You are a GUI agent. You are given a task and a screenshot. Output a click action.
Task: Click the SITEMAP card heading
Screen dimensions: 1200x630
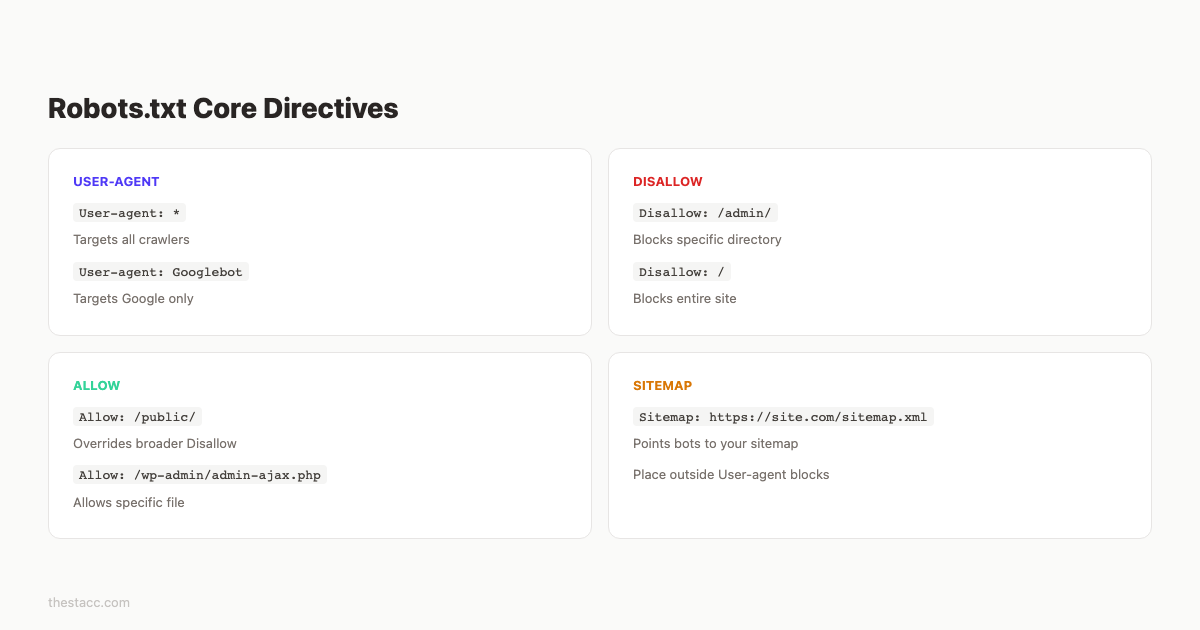point(662,385)
